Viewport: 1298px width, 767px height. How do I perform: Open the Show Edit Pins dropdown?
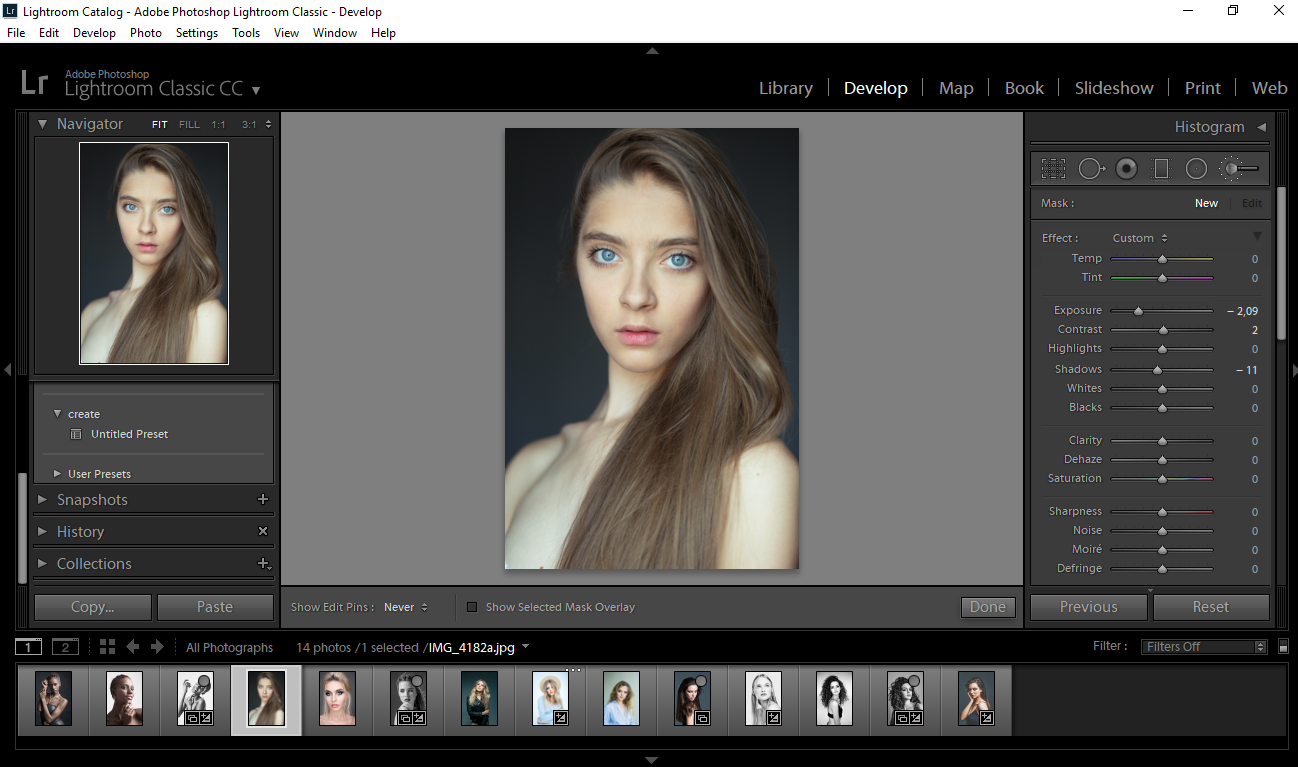(399, 606)
